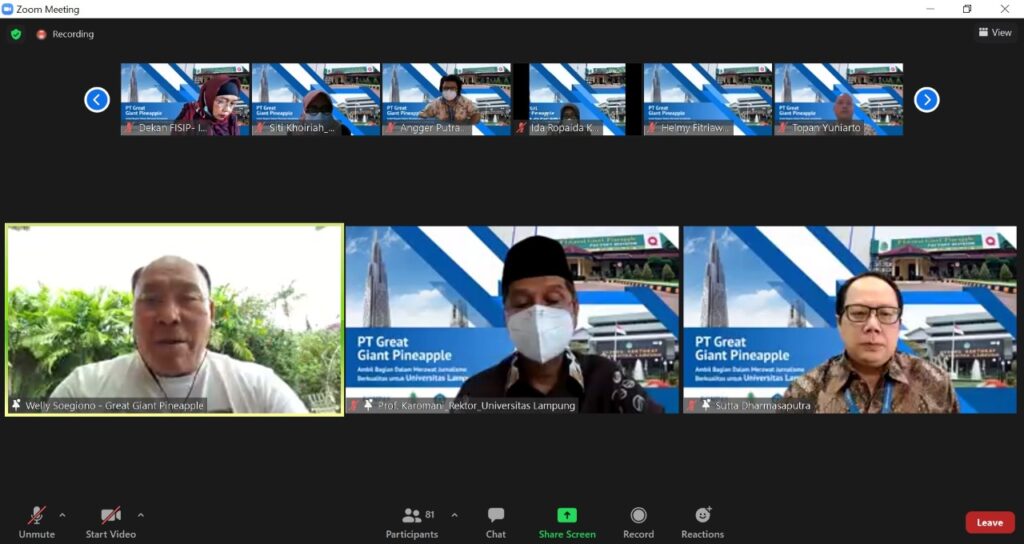Turn on camera with Start Video

click(110, 522)
